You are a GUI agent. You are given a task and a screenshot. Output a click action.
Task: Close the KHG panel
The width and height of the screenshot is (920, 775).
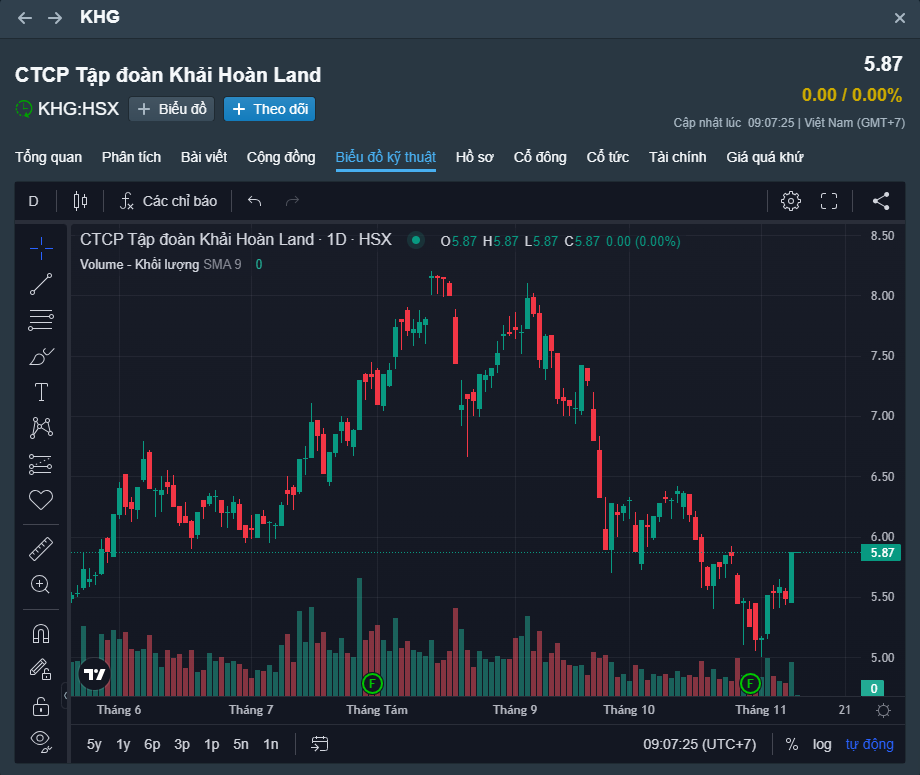coord(899,18)
